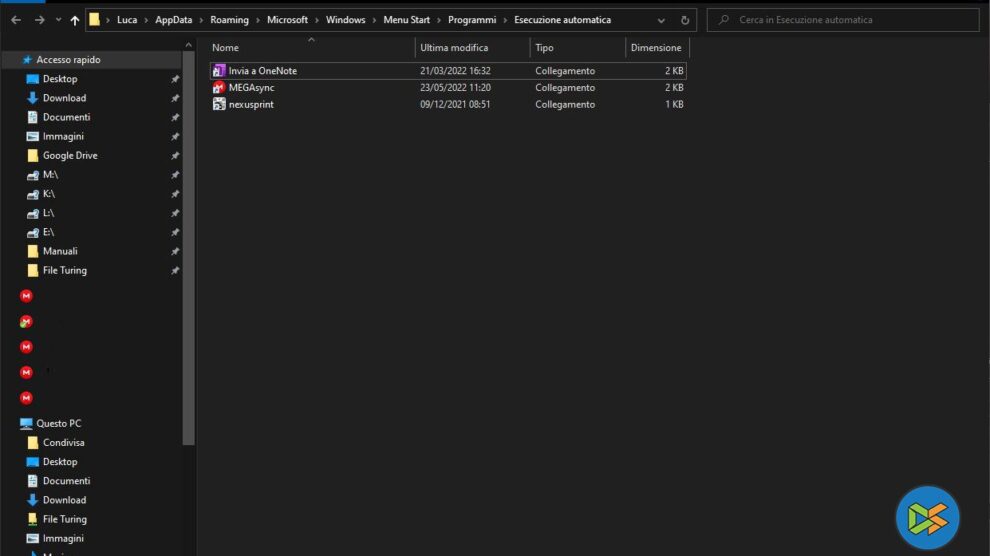Click date 09/12/2021 08:51

pos(455,104)
